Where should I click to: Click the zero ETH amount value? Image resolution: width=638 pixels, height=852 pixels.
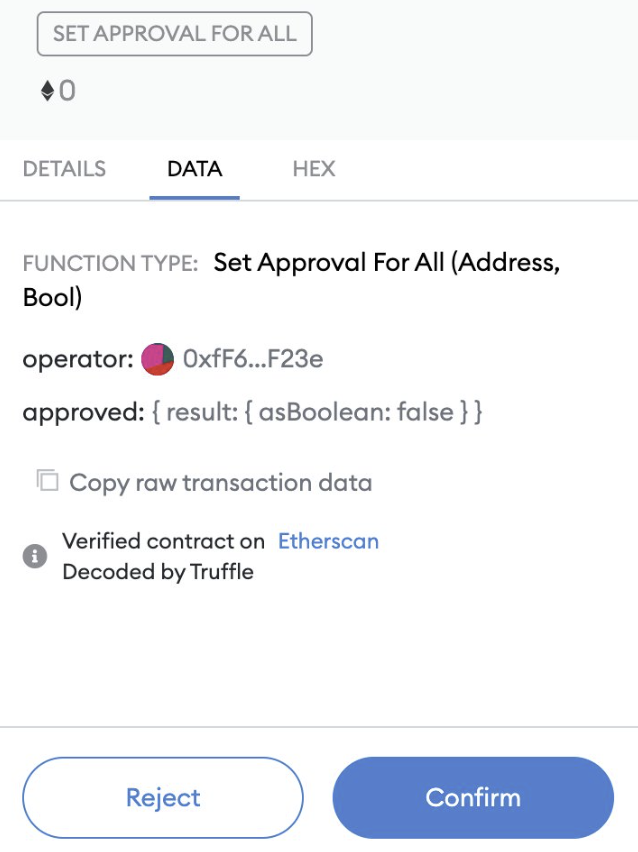(x=67, y=92)
